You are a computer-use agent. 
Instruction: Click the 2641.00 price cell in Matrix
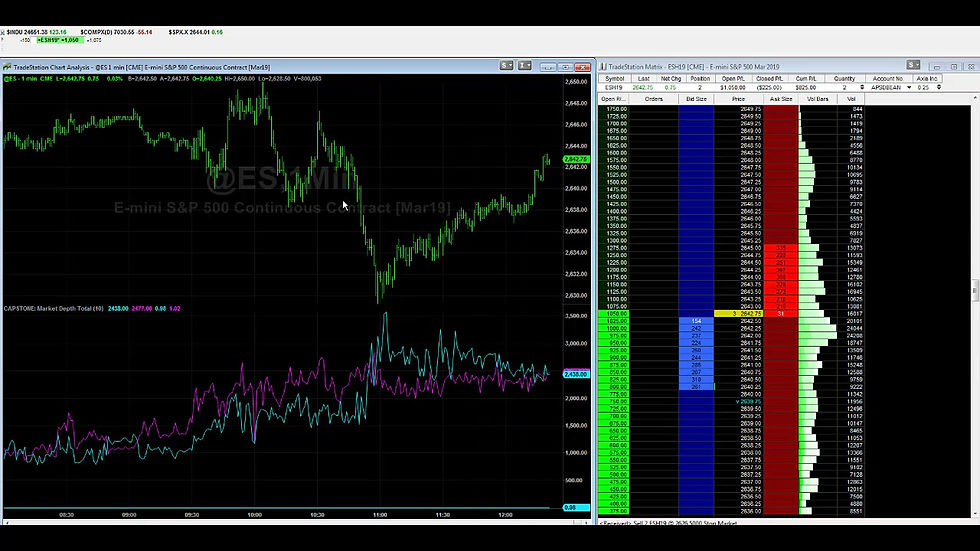(x=738, y=365)
